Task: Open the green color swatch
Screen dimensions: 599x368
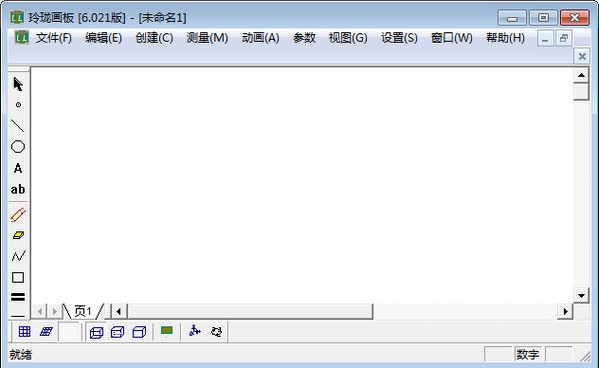Action: 167,331
